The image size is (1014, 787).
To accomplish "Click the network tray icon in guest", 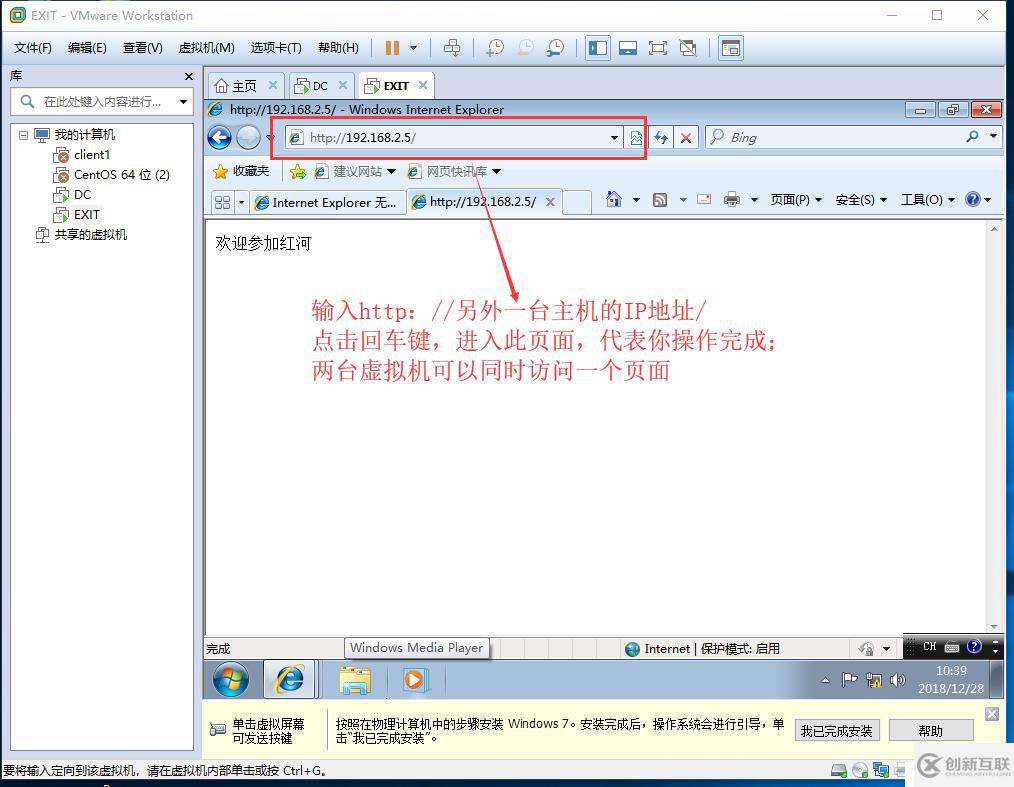I will pos(874,680).
